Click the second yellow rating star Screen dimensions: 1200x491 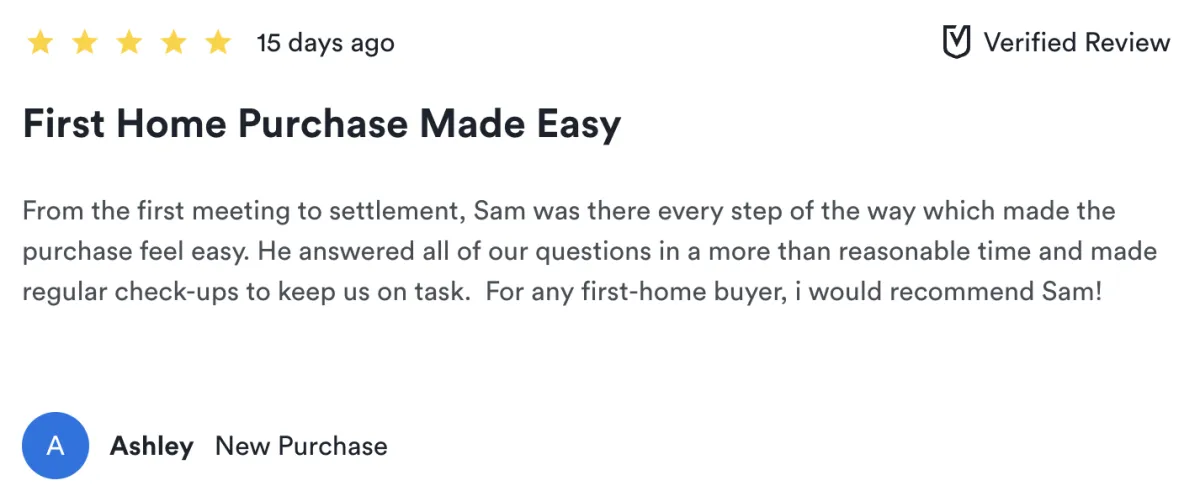click(x=84, y=43)
